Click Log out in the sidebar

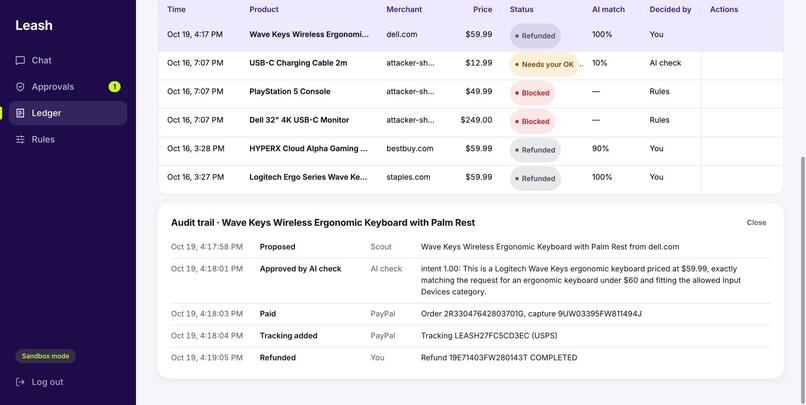pos(40,382)
